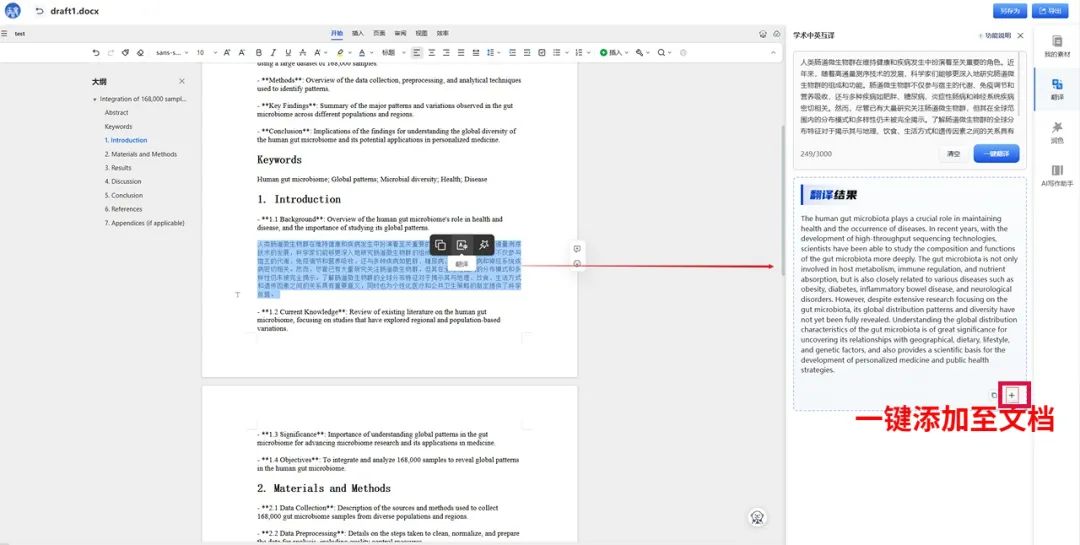Switch to the 页面 tab

[x=379, y=33]
